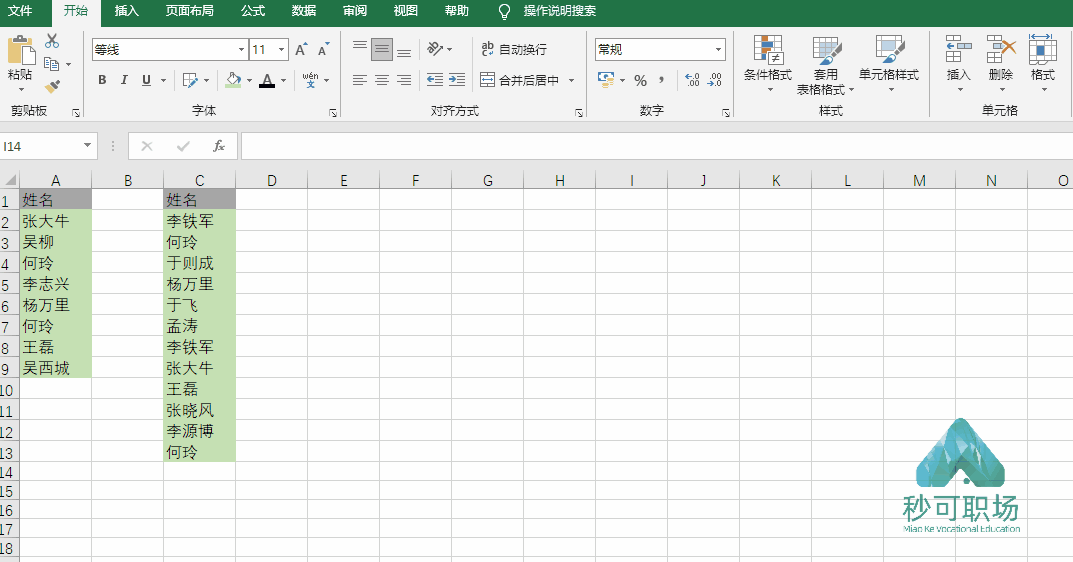The height and width of the screenshot is (562, 1073).
Task: Expand the underline style dropdown arrow
Action: pyautogui.click(x=163, y=80)
